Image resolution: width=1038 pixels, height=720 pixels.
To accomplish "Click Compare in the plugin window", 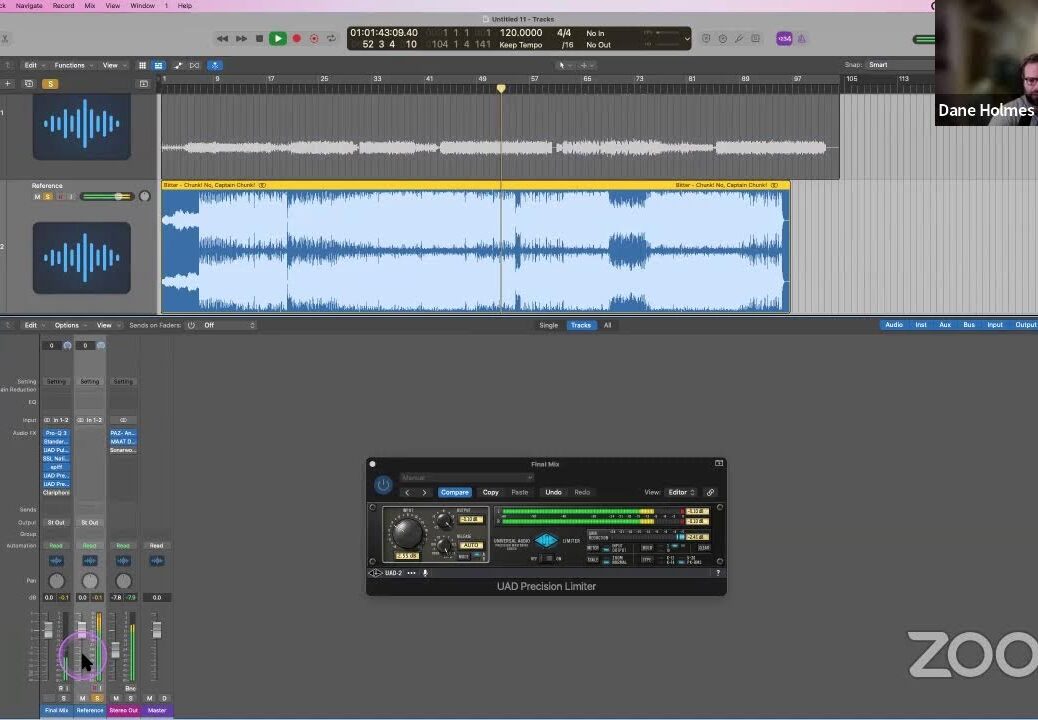I will click(x=455, y=492).
